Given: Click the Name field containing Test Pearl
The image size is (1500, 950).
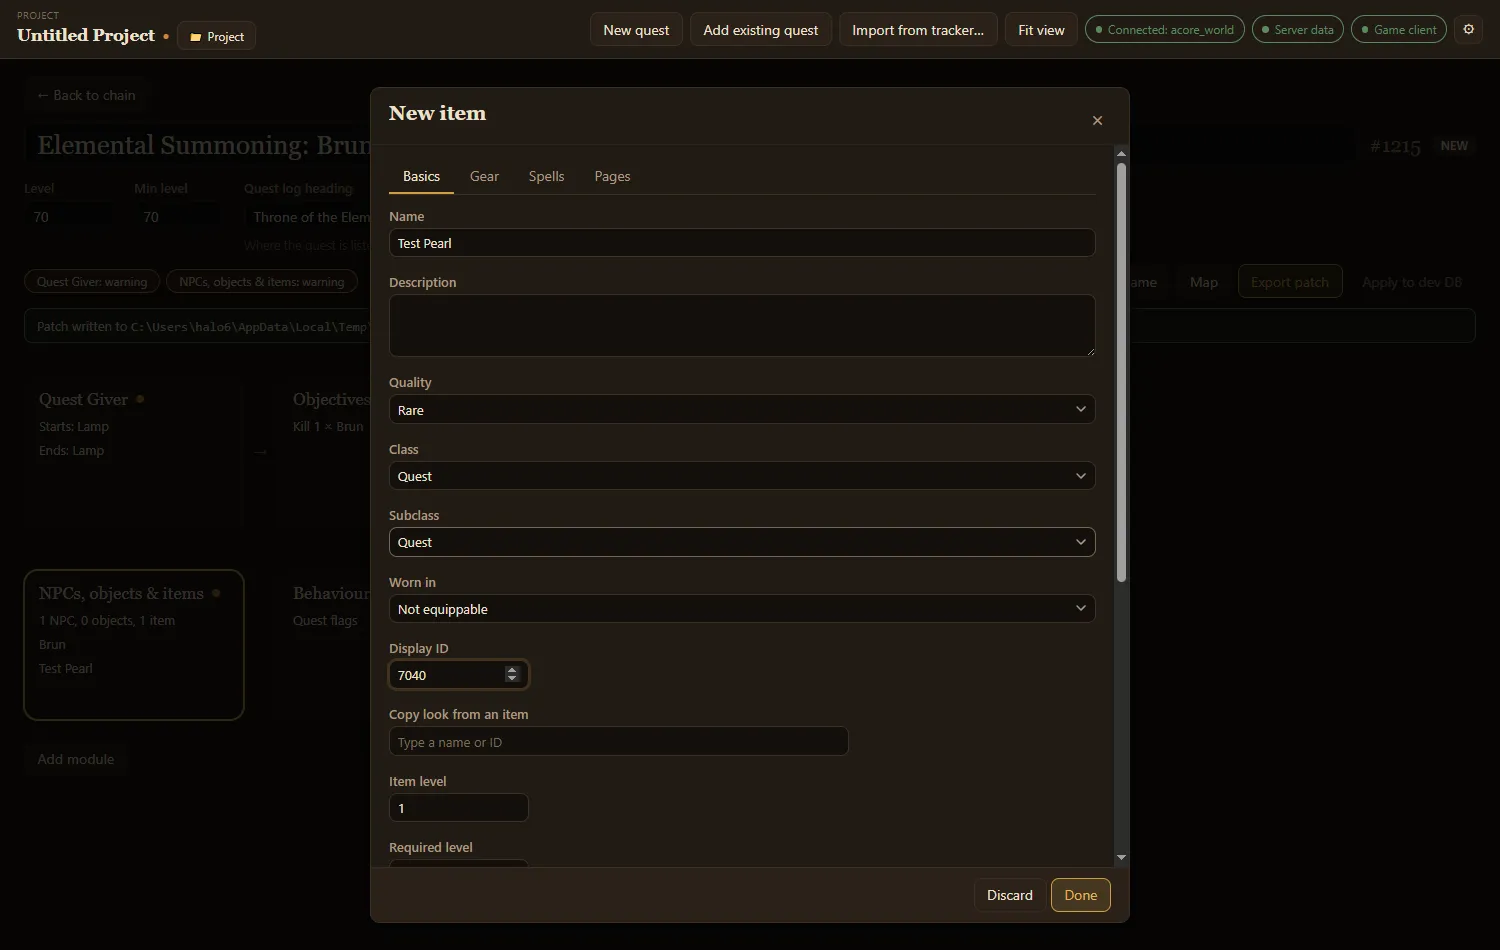Looking at the screenshot, I should pyautogui.click(x=742, y=243).
